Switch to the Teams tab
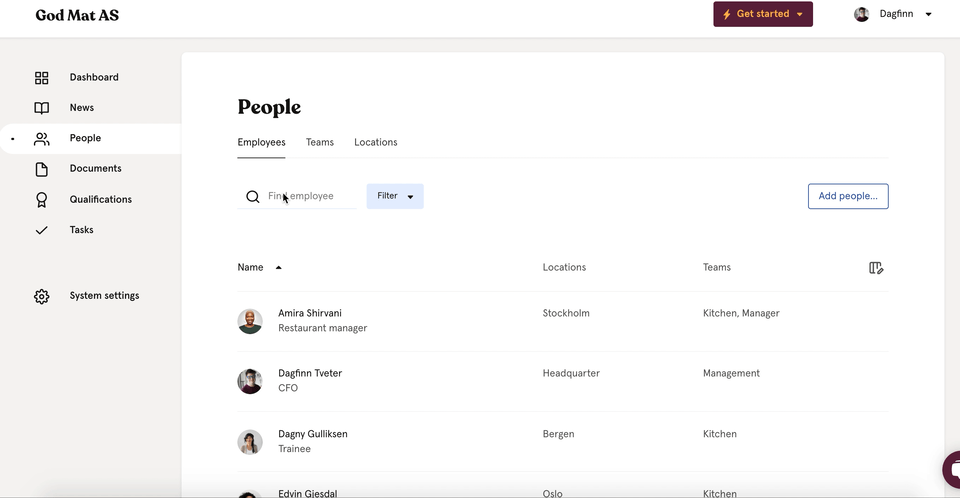Image resolution: width=960 pixels, height=498 pixels. (320, 142)
